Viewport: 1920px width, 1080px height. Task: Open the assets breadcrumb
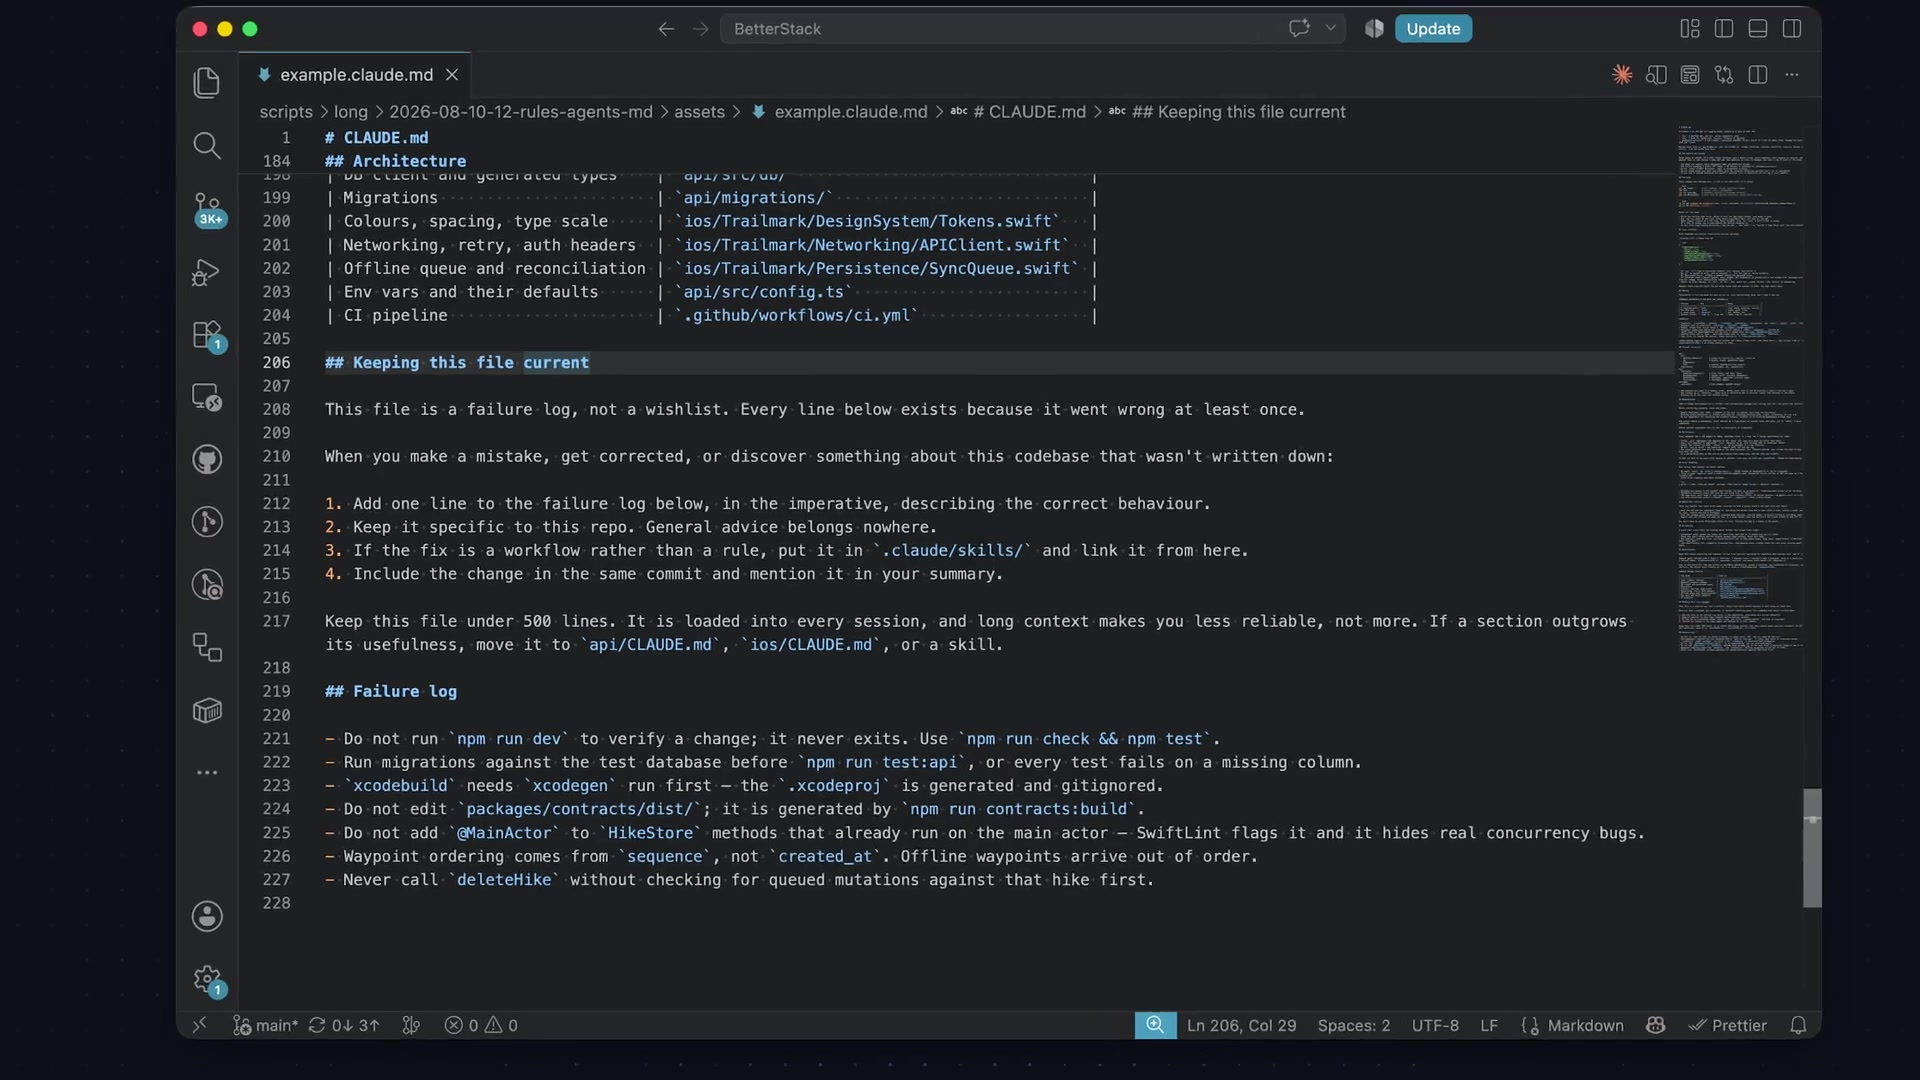tap(699, 112)
